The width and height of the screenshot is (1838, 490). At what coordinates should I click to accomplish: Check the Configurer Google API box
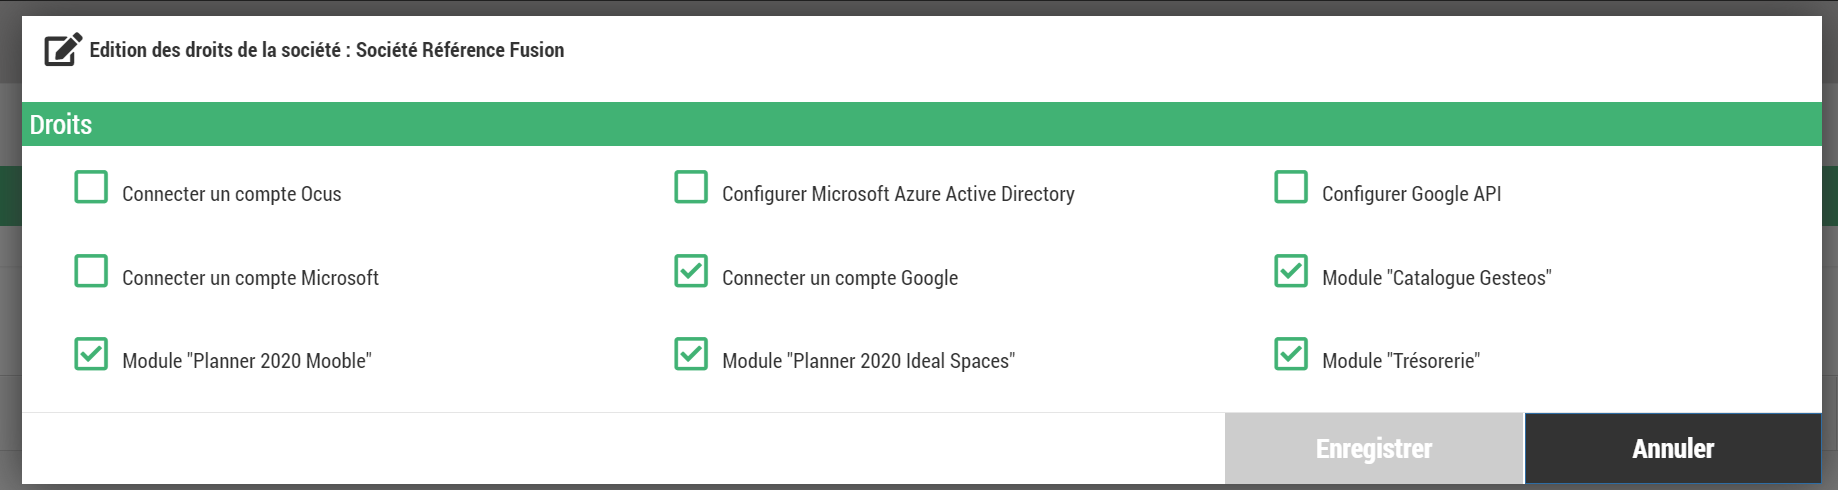[x=1291, y=187]
